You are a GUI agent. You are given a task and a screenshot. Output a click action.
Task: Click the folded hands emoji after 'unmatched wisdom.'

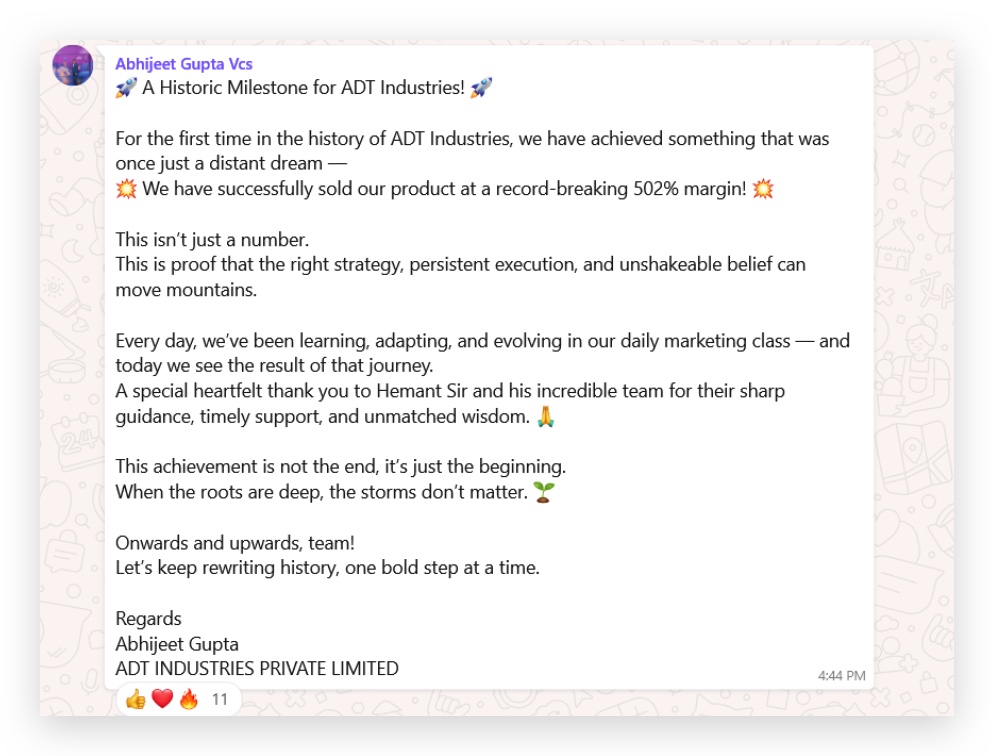545,417
